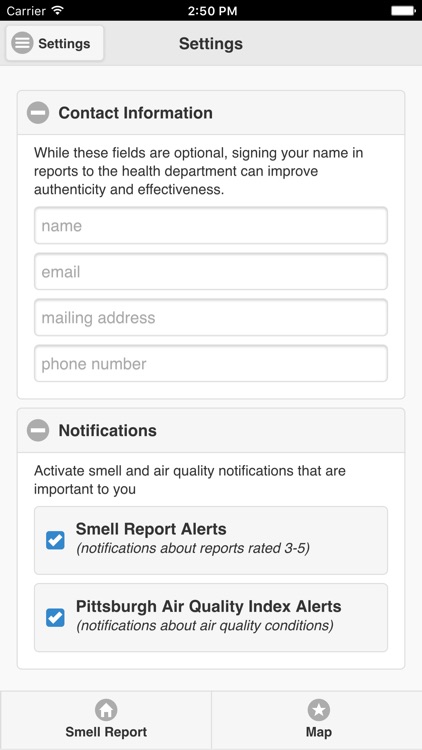Image resolution: width=422 pixels, height=750 pixels.
Task: Click the Contact Information header text
Action: [x=135, y=113]
